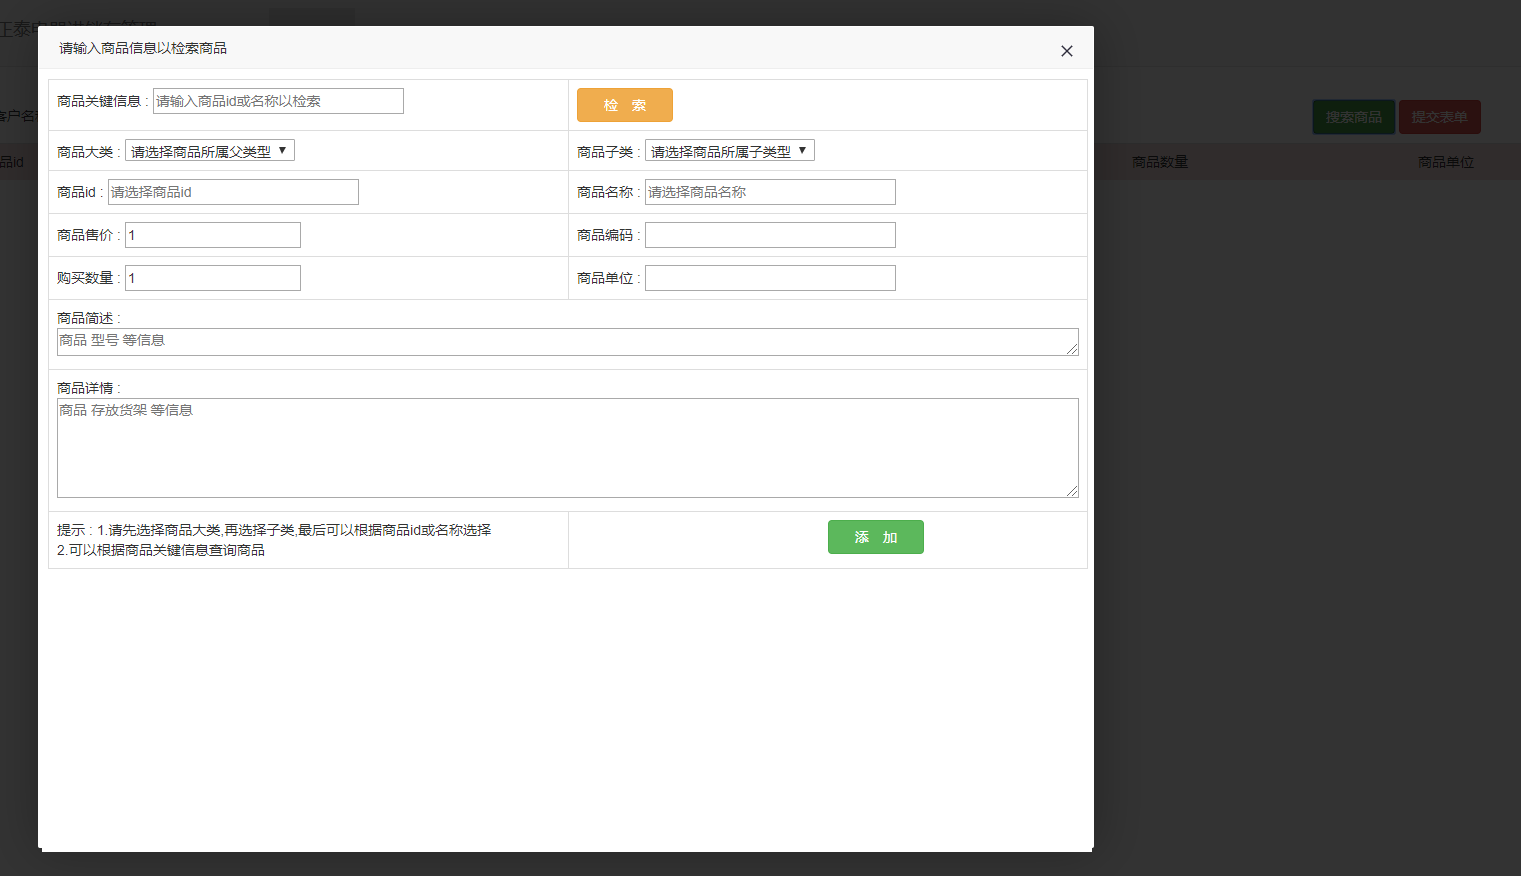Click the 商品关键信息 search input field

pos(278,101)
